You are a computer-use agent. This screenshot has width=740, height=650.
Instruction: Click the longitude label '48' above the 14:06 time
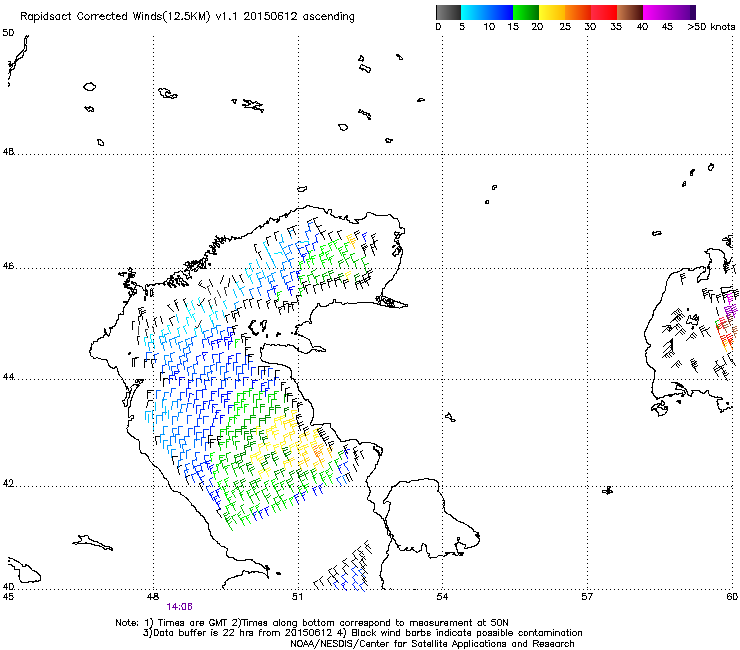(x=152, y=597)
